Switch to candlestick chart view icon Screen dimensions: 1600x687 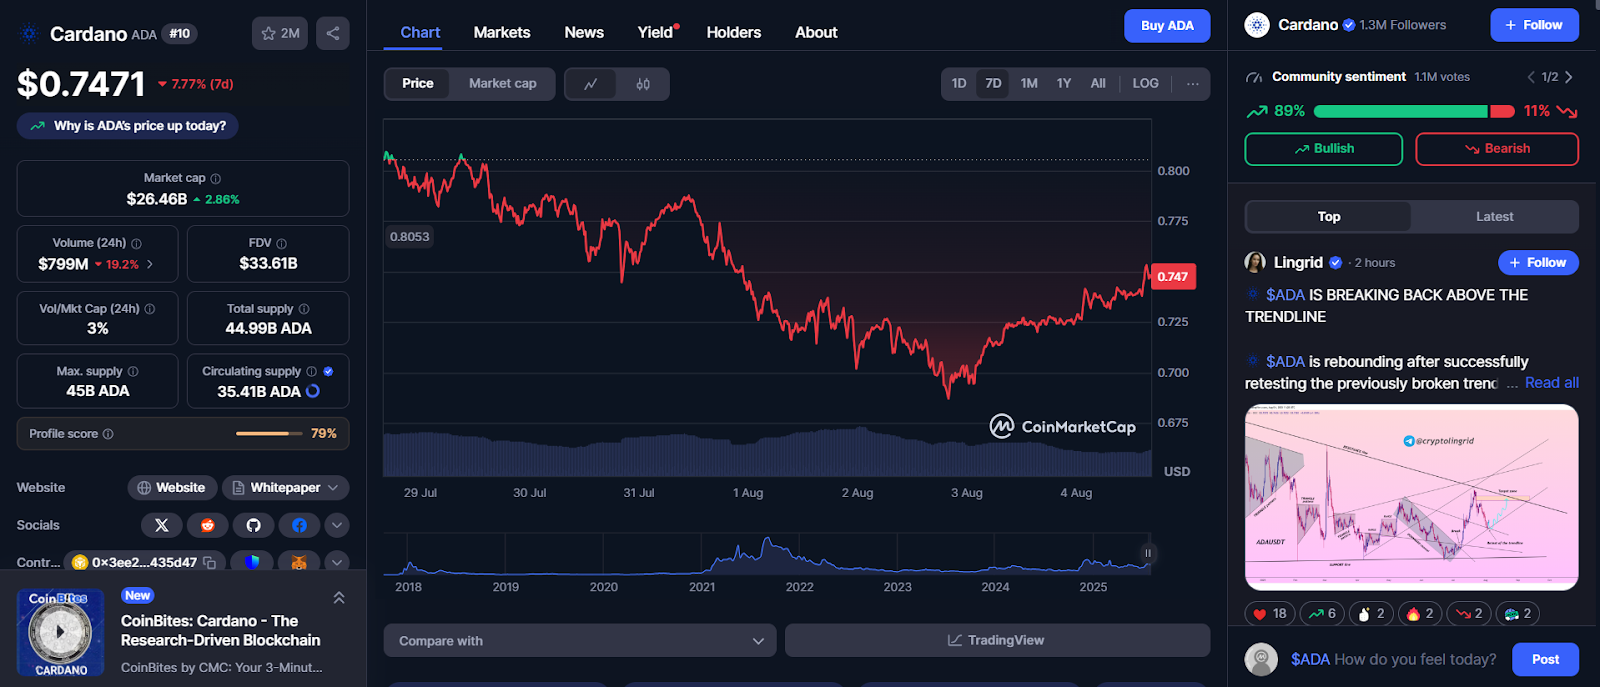(643, 84)
